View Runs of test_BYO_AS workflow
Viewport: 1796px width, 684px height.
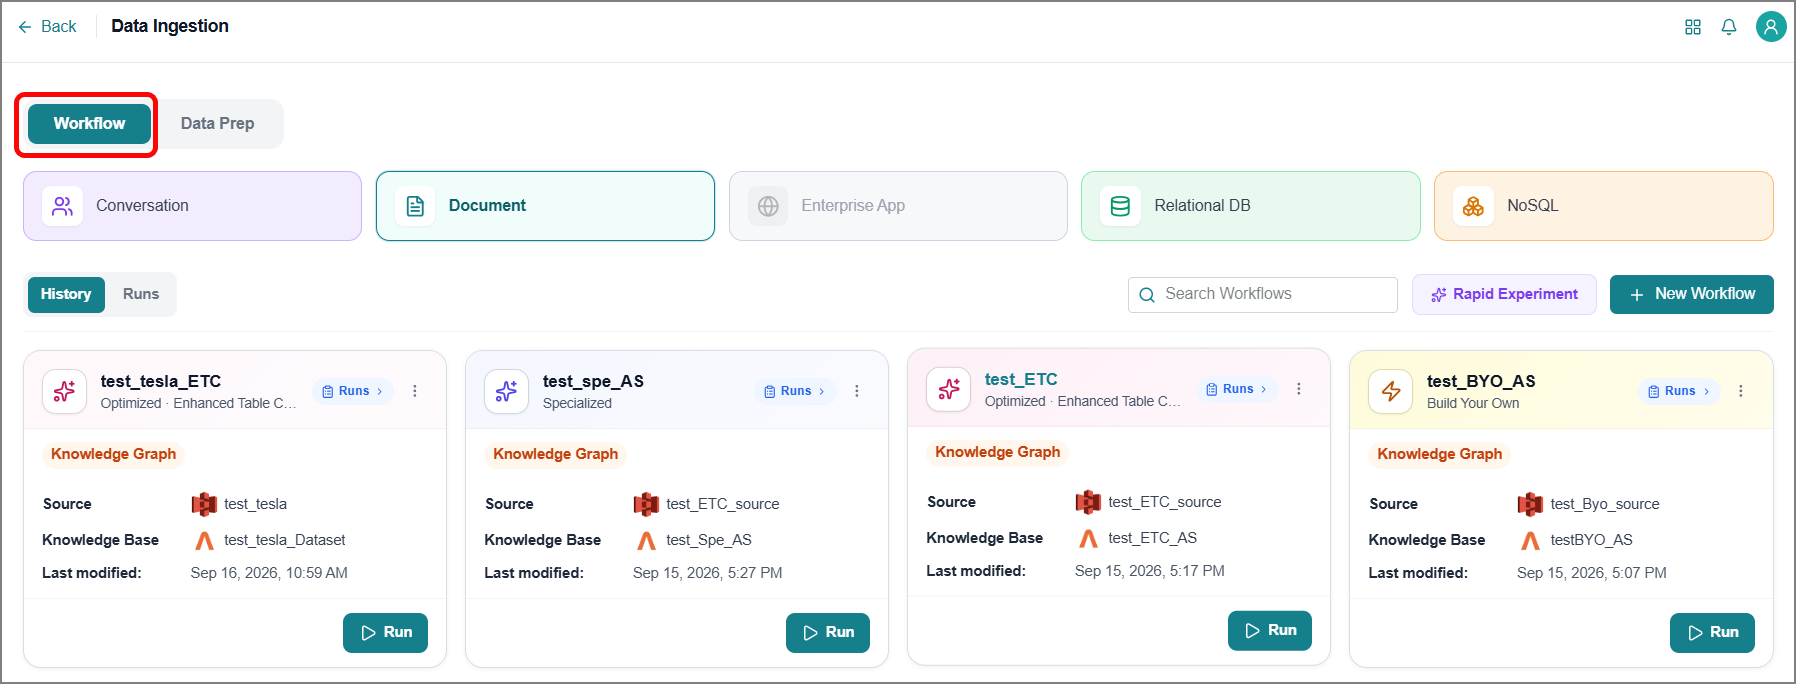click(x=1678, y=391)
